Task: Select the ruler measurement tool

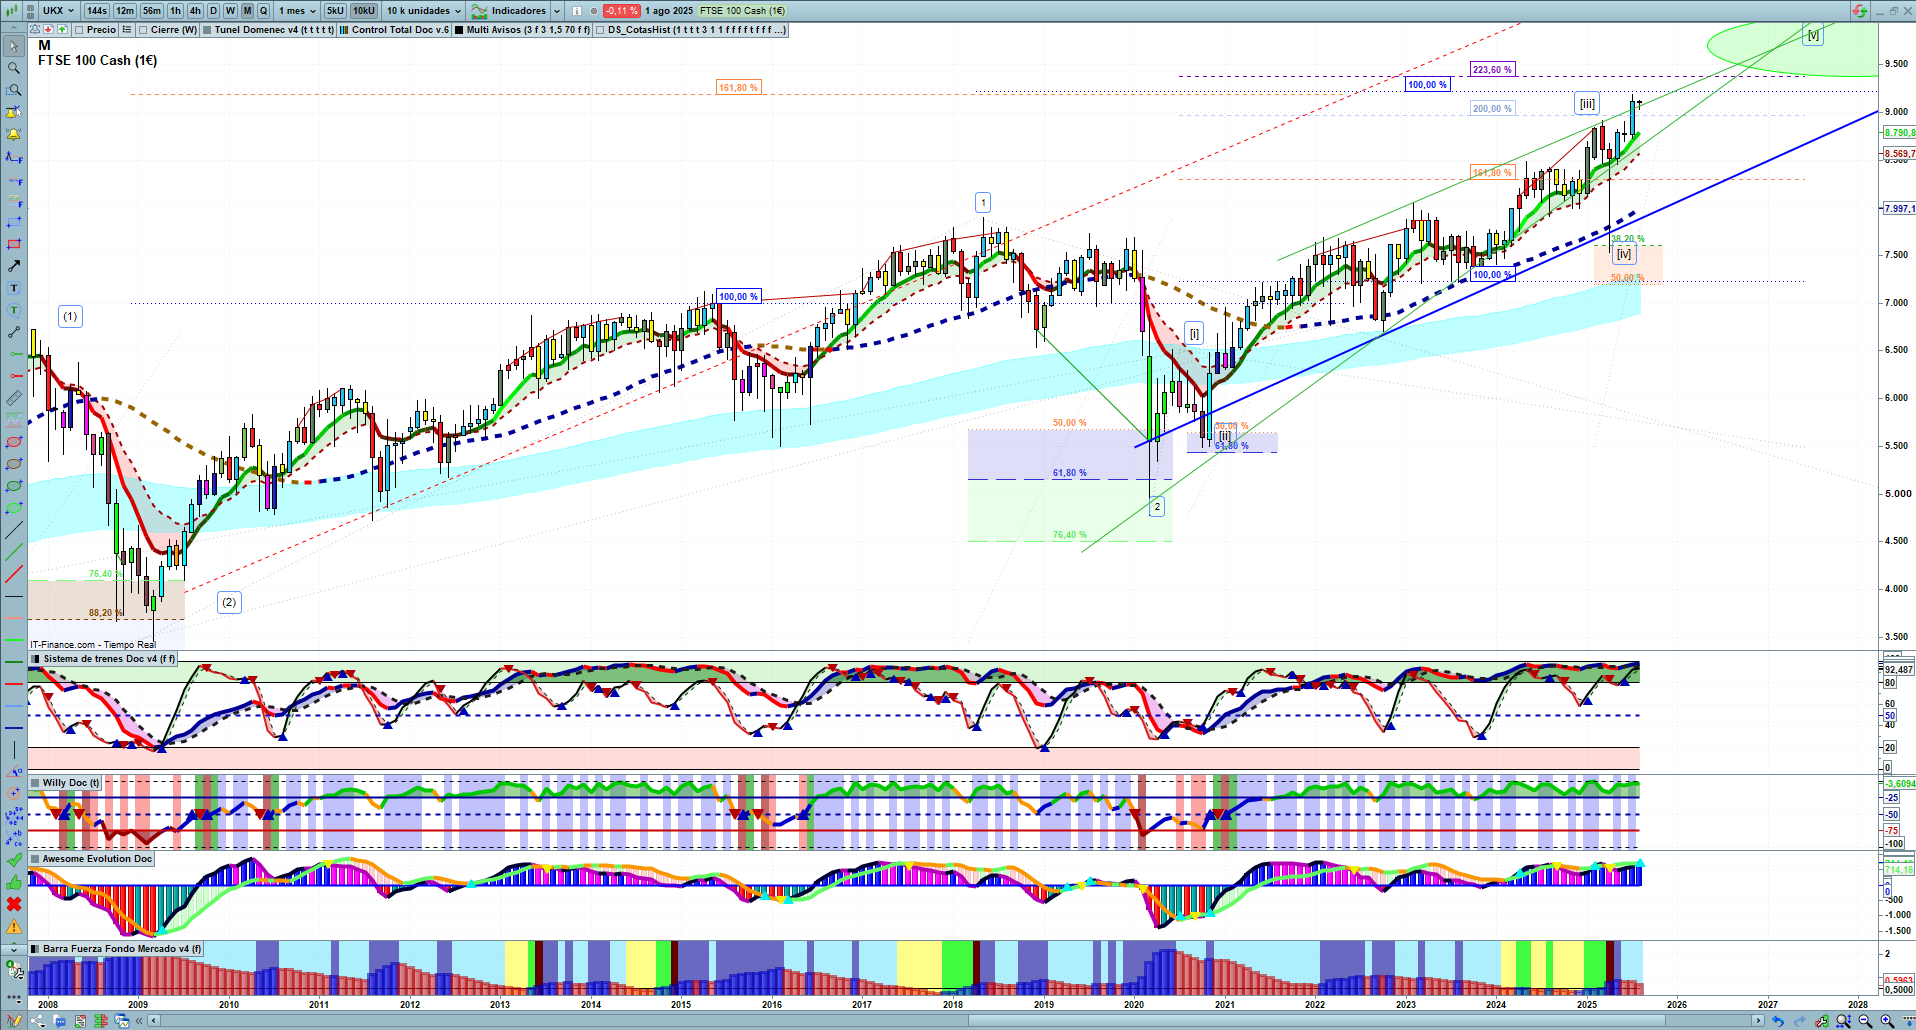Action: (x=14, y=398)
